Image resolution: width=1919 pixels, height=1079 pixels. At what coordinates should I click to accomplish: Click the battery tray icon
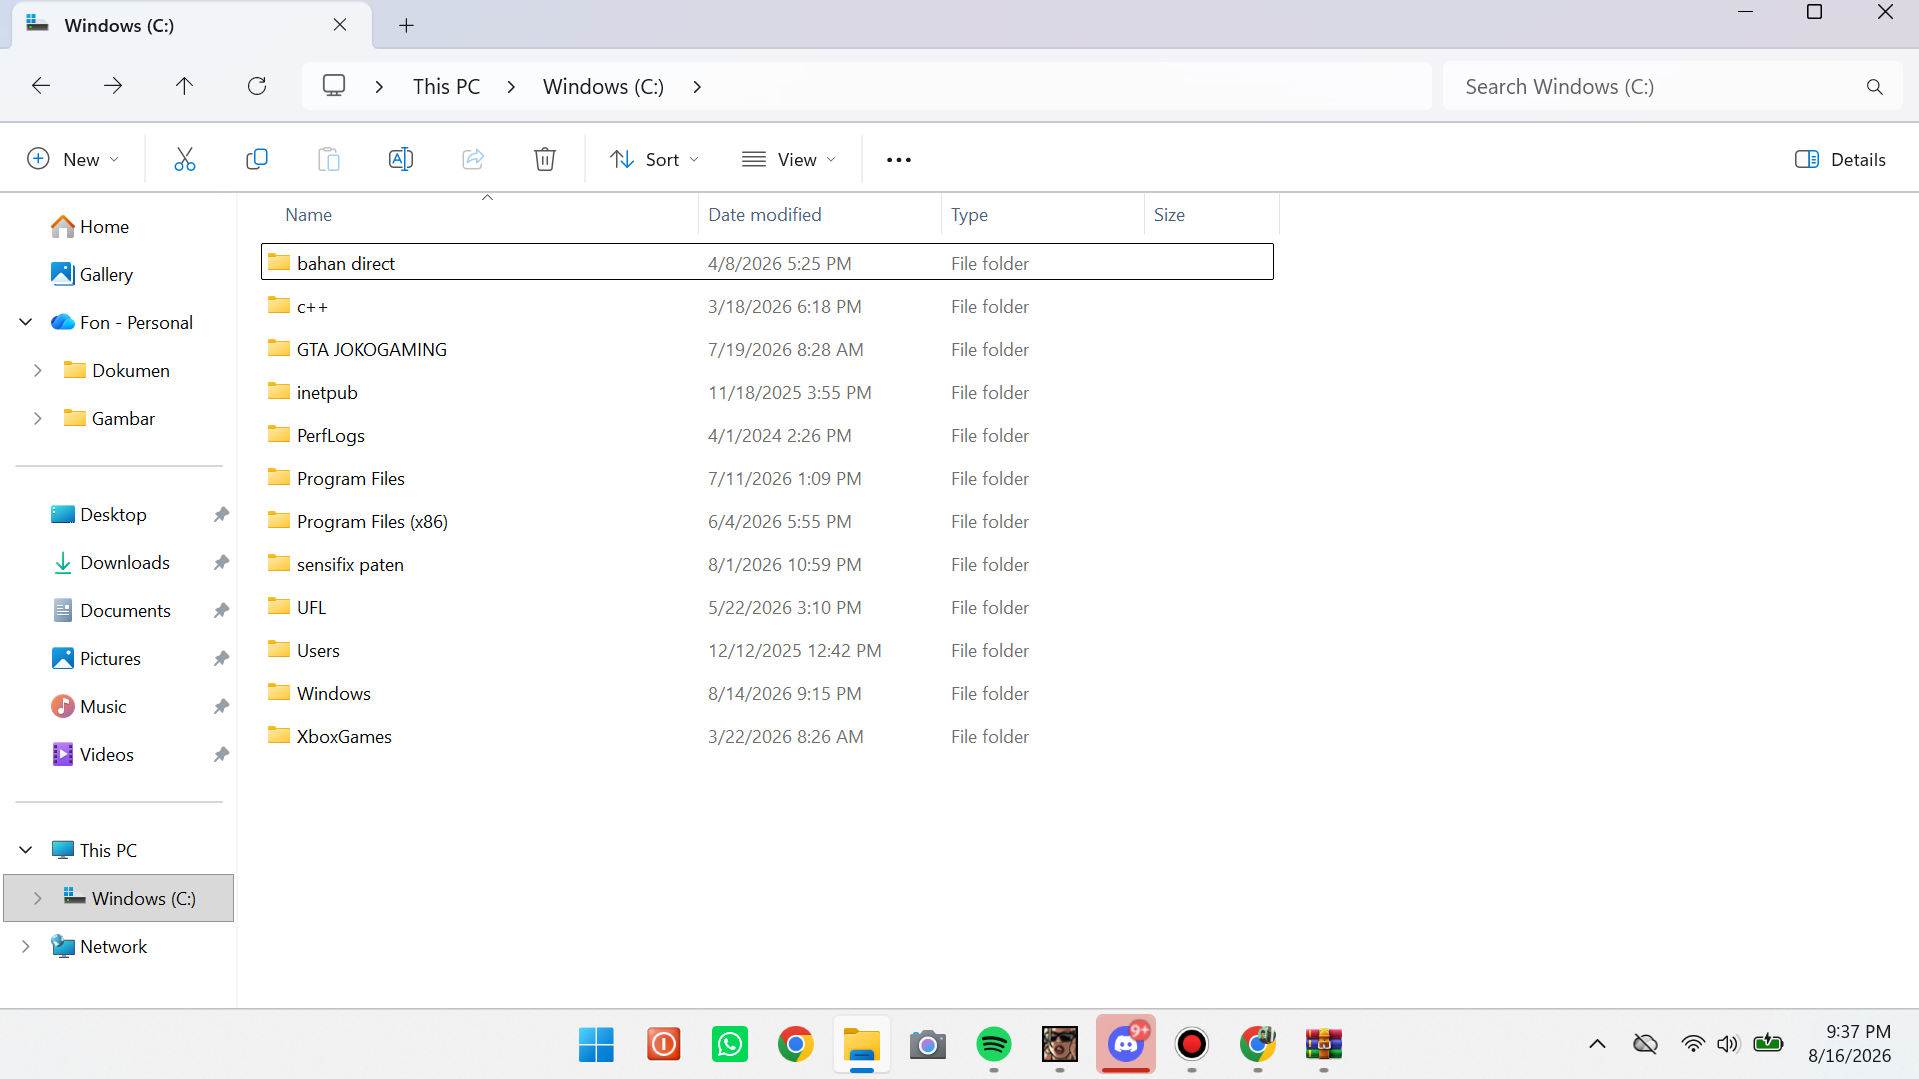(x=1768, y=1044)
